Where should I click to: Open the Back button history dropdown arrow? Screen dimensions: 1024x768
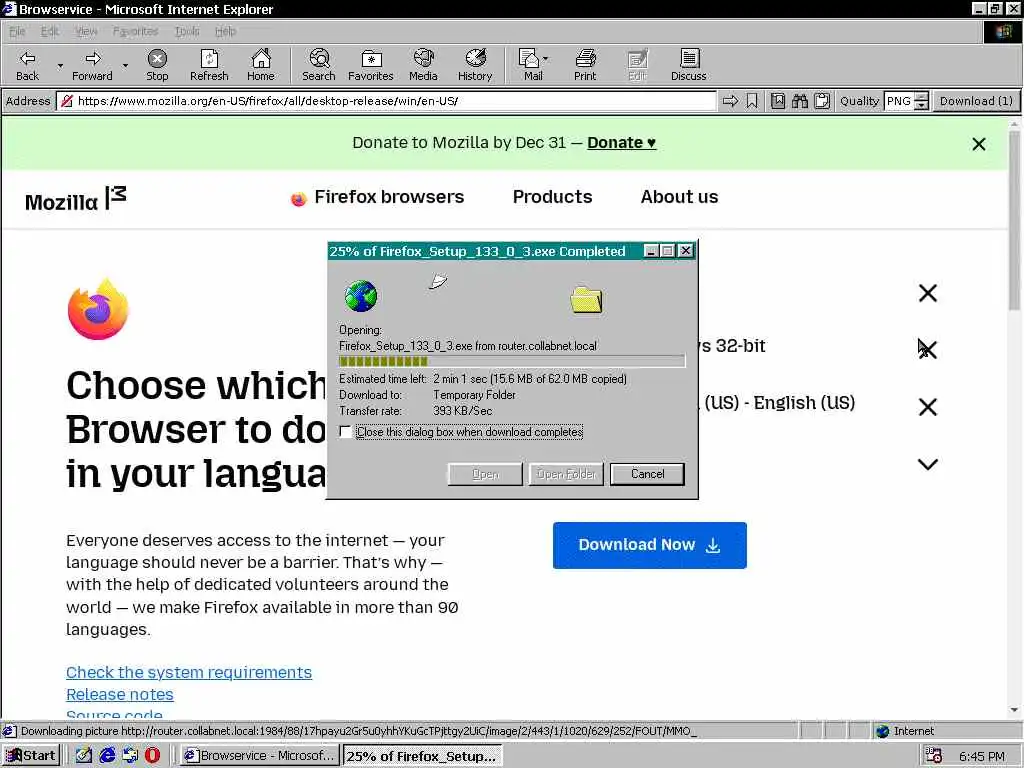coord(60,65)
